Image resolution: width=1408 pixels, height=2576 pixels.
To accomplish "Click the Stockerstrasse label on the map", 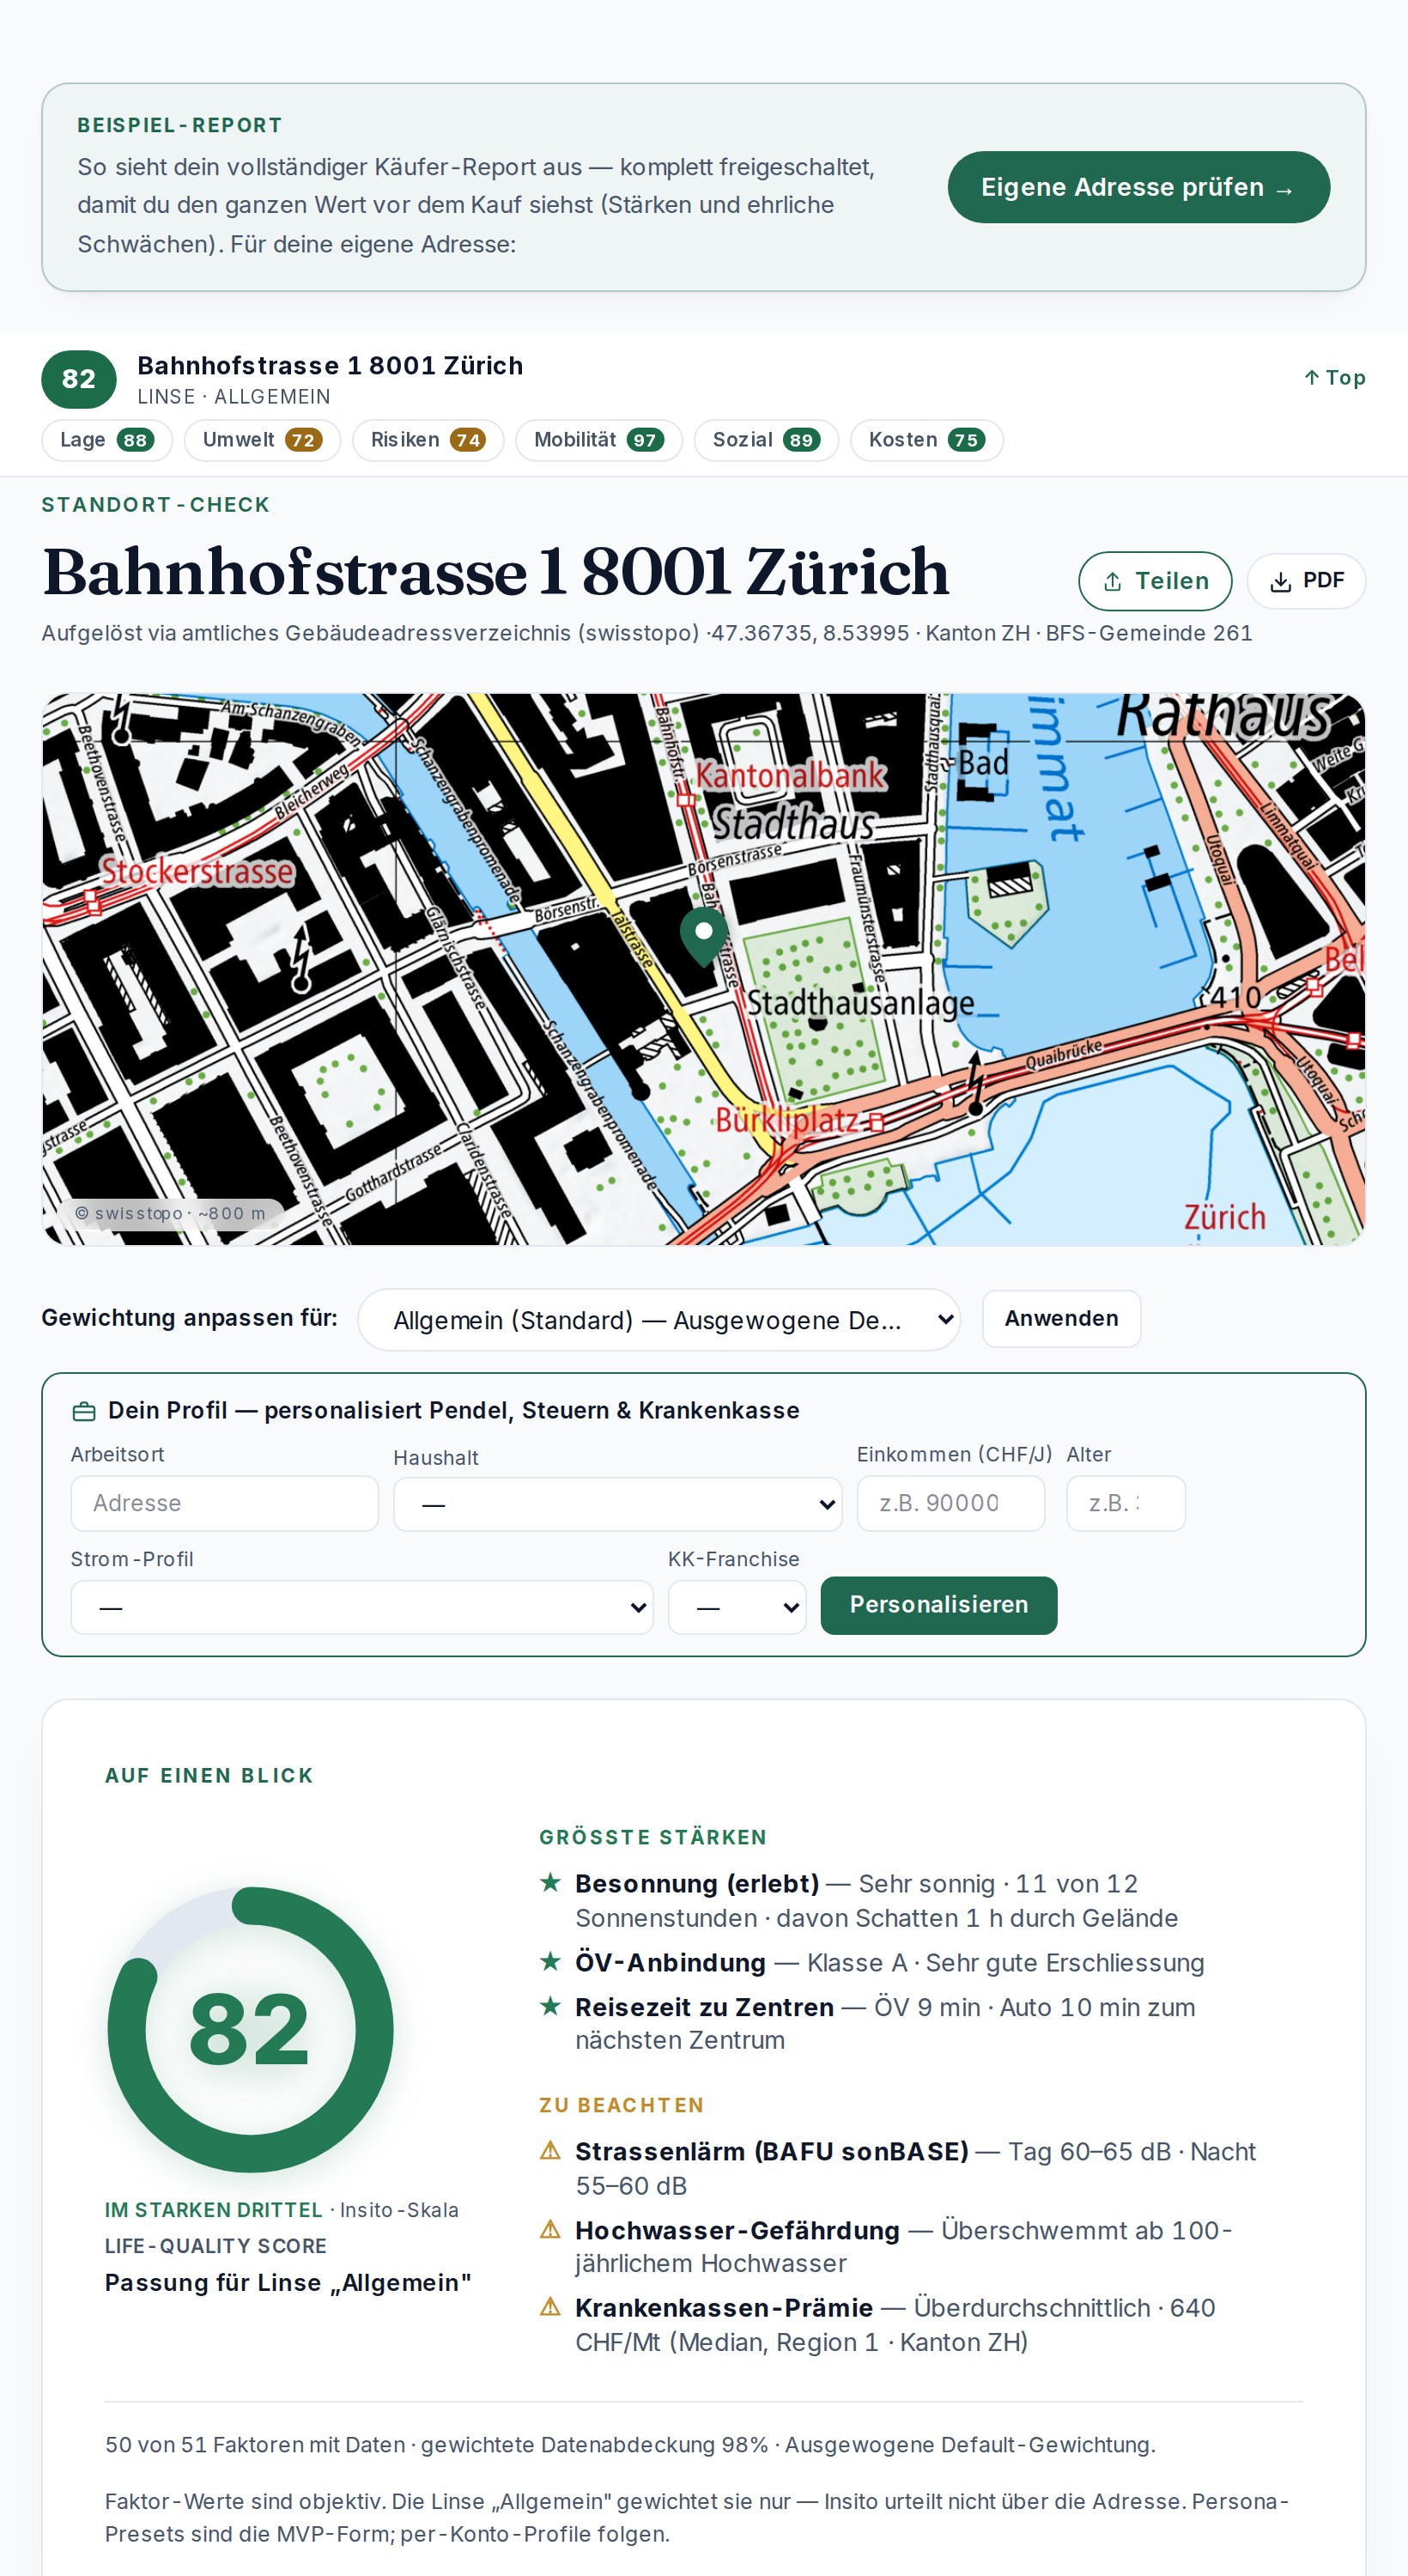I will coord(198,871).
